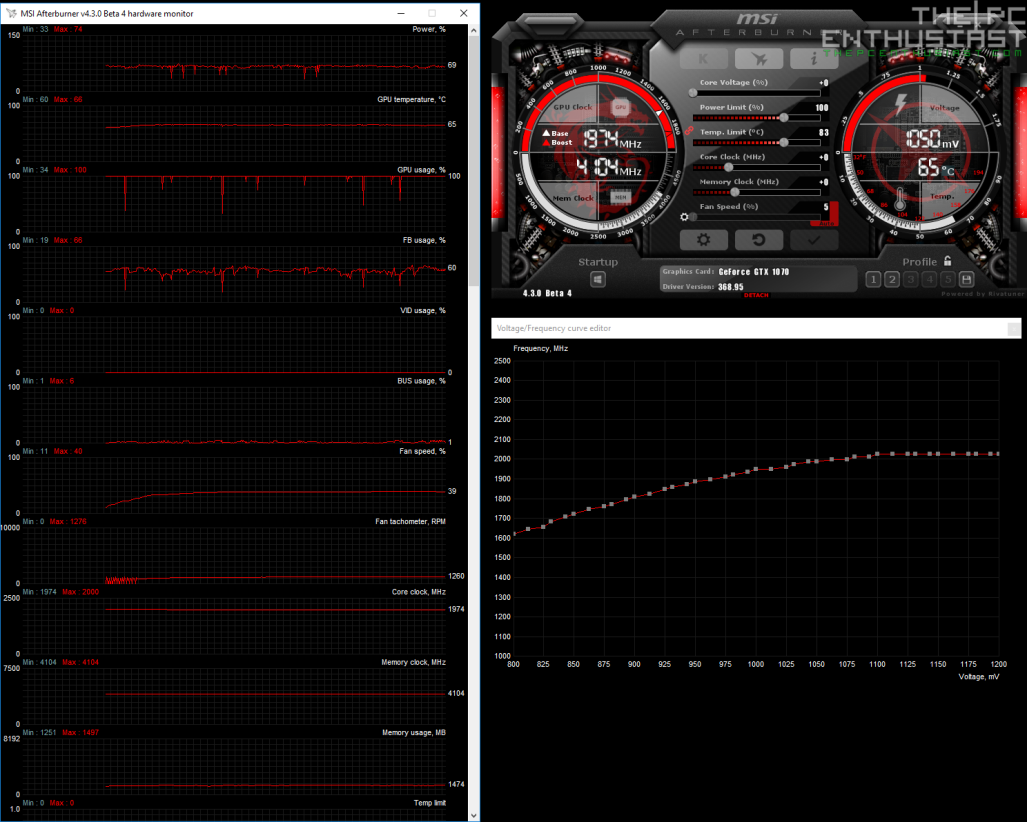Click the Memory Clock +0 value field

tap(824, 183)
